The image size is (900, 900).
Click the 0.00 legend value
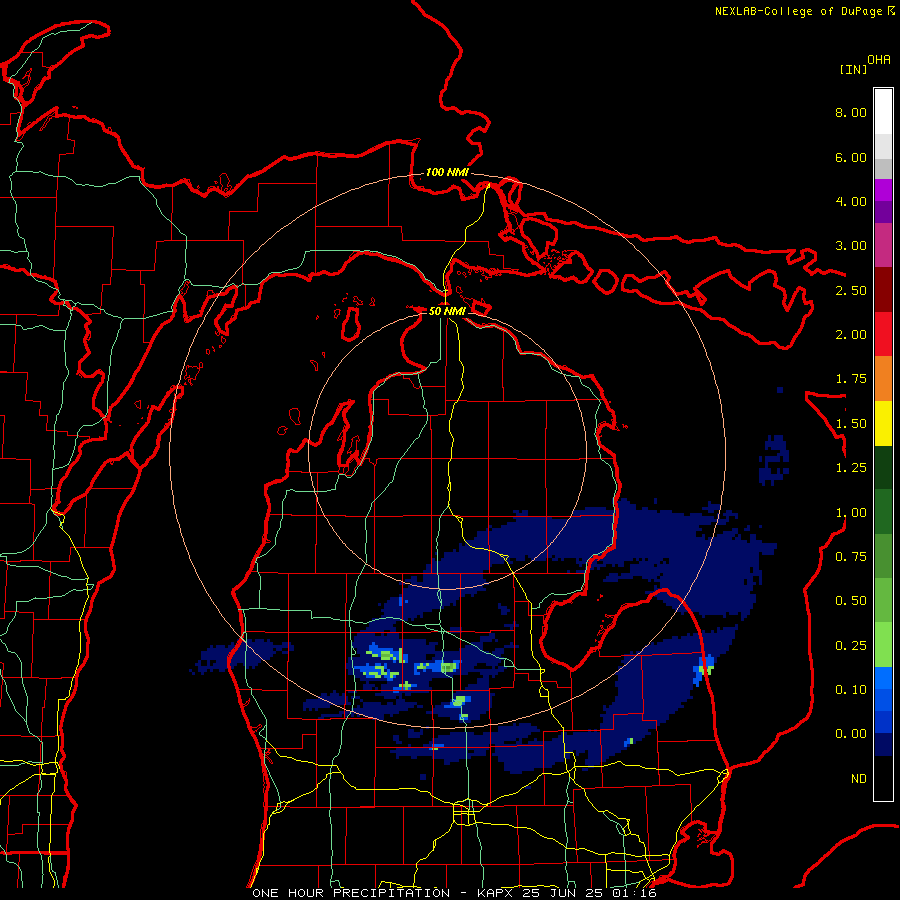(851, 734)
